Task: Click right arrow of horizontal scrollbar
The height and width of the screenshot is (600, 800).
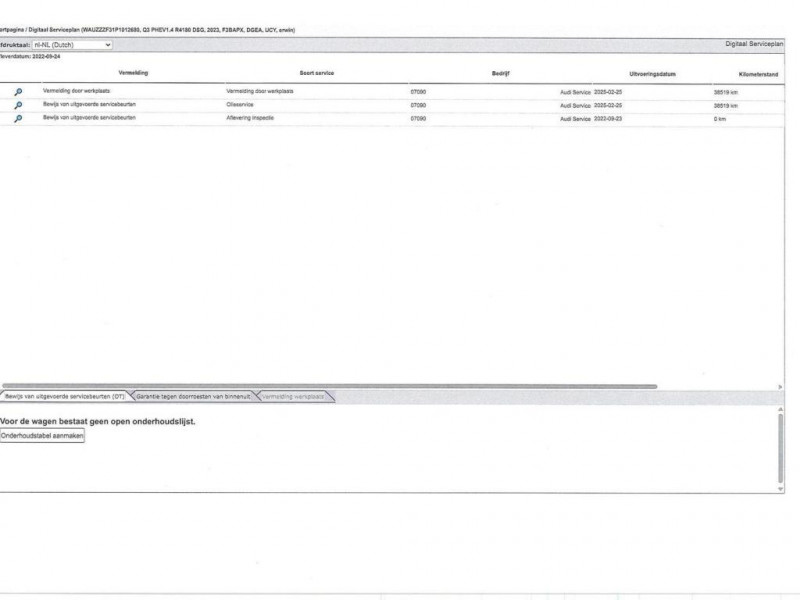Action: (x=780, y=386)
